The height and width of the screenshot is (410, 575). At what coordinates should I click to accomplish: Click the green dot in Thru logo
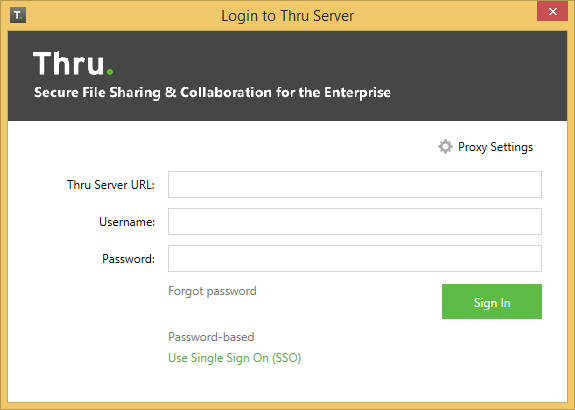tap(110, 72)
